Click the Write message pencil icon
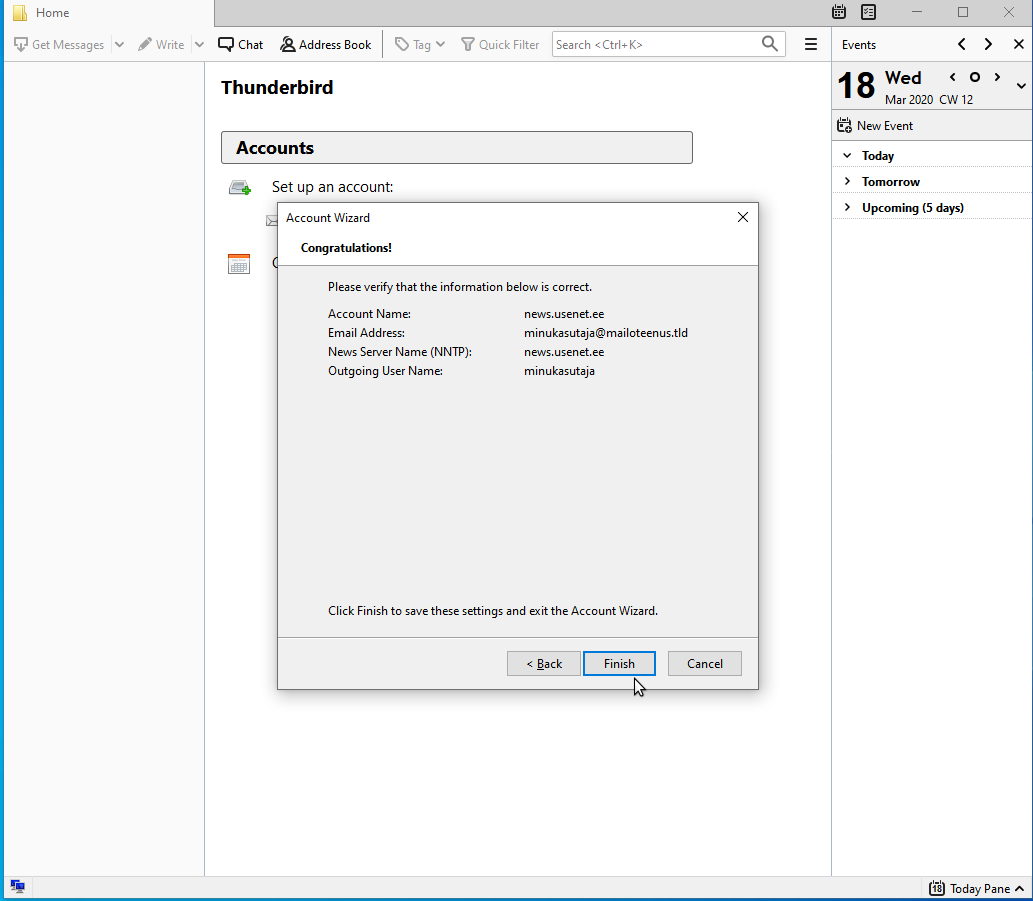Screen dimensions: 1033x901 (x=146, y=45)
